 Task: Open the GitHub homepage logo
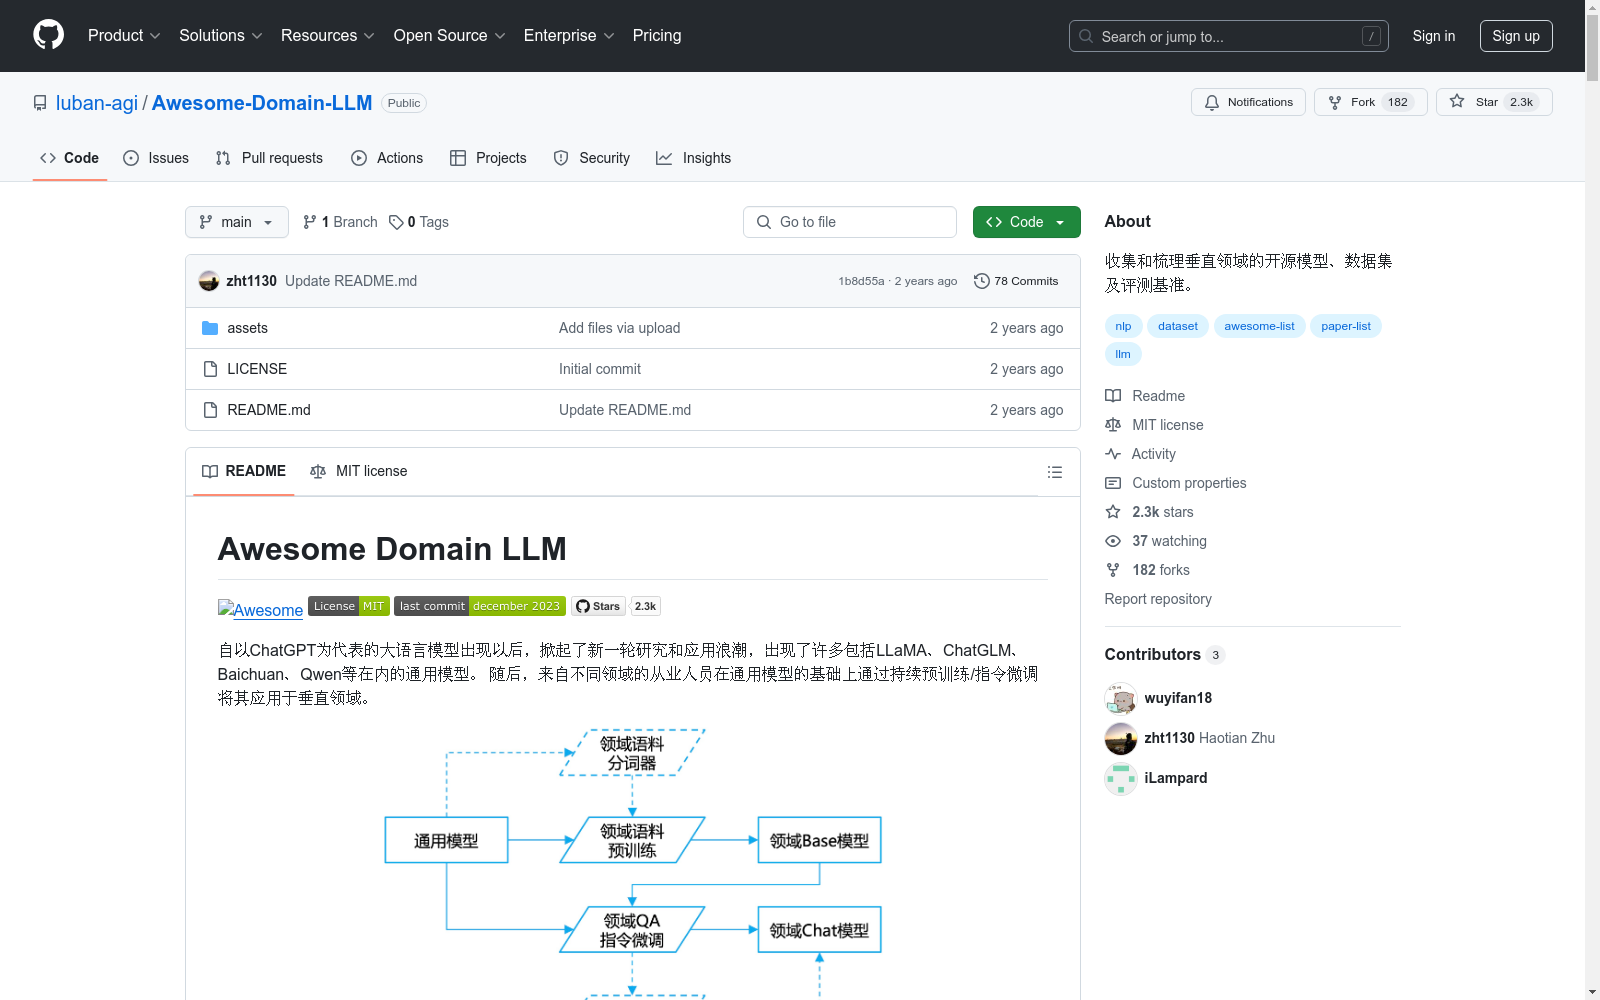[x=48, y=35]
